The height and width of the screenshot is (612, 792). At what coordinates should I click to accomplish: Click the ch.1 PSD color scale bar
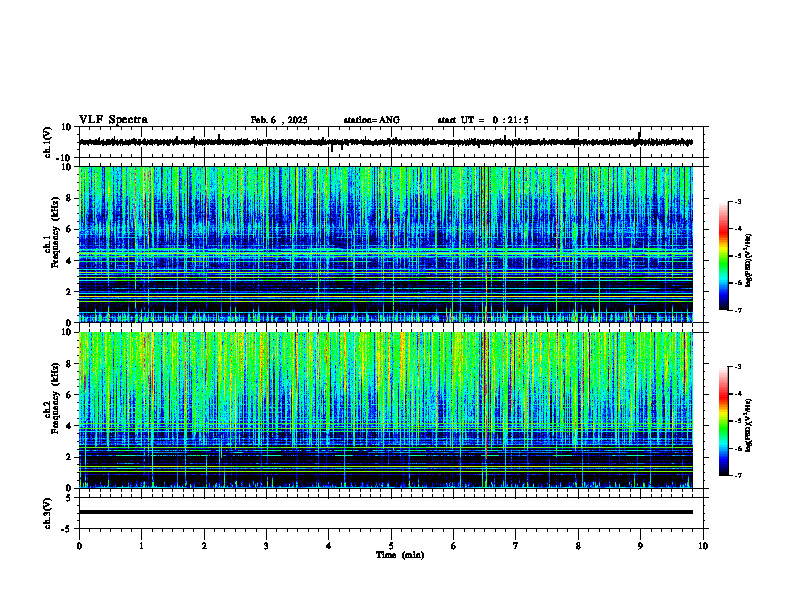coord(723,256)
